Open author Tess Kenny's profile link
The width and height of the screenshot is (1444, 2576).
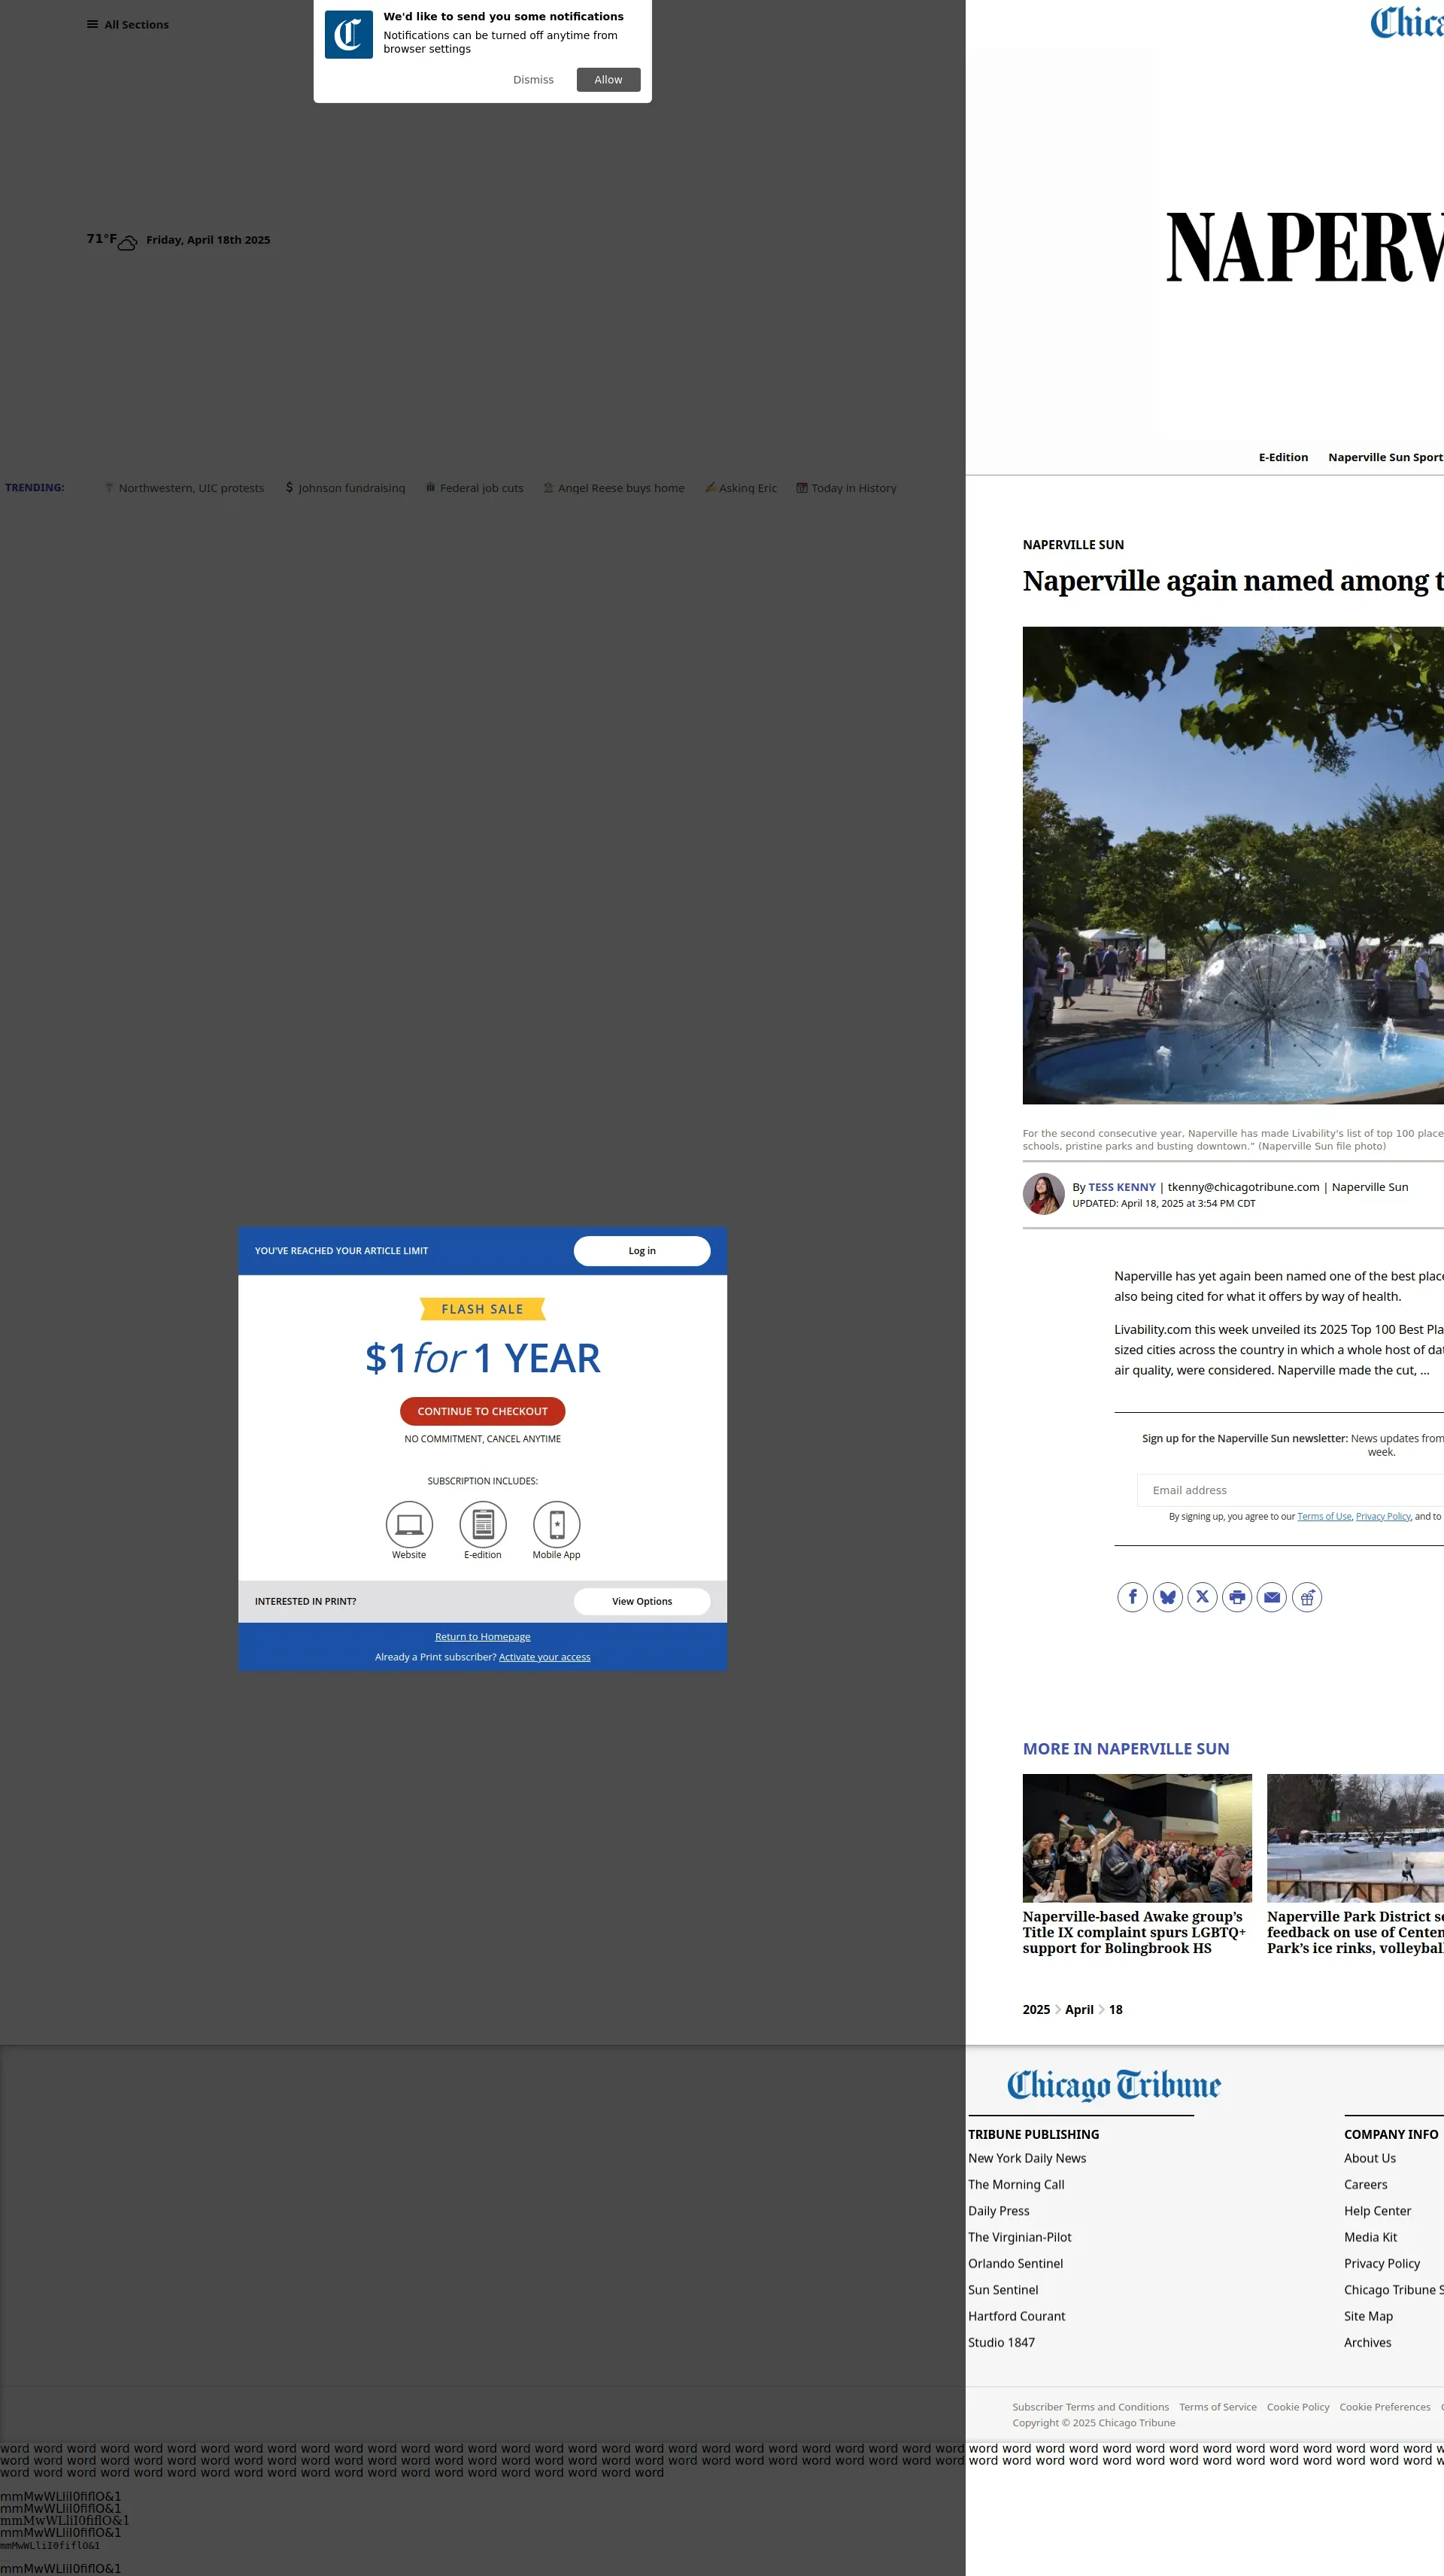pyautogui.click(x=1121, y=1187)
